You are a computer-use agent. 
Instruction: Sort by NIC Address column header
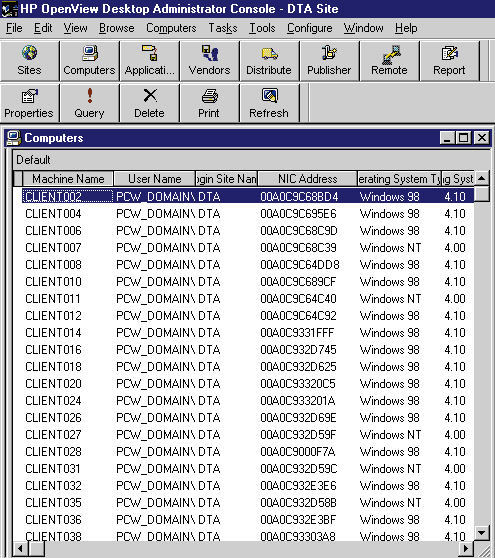tap(307, 179)
